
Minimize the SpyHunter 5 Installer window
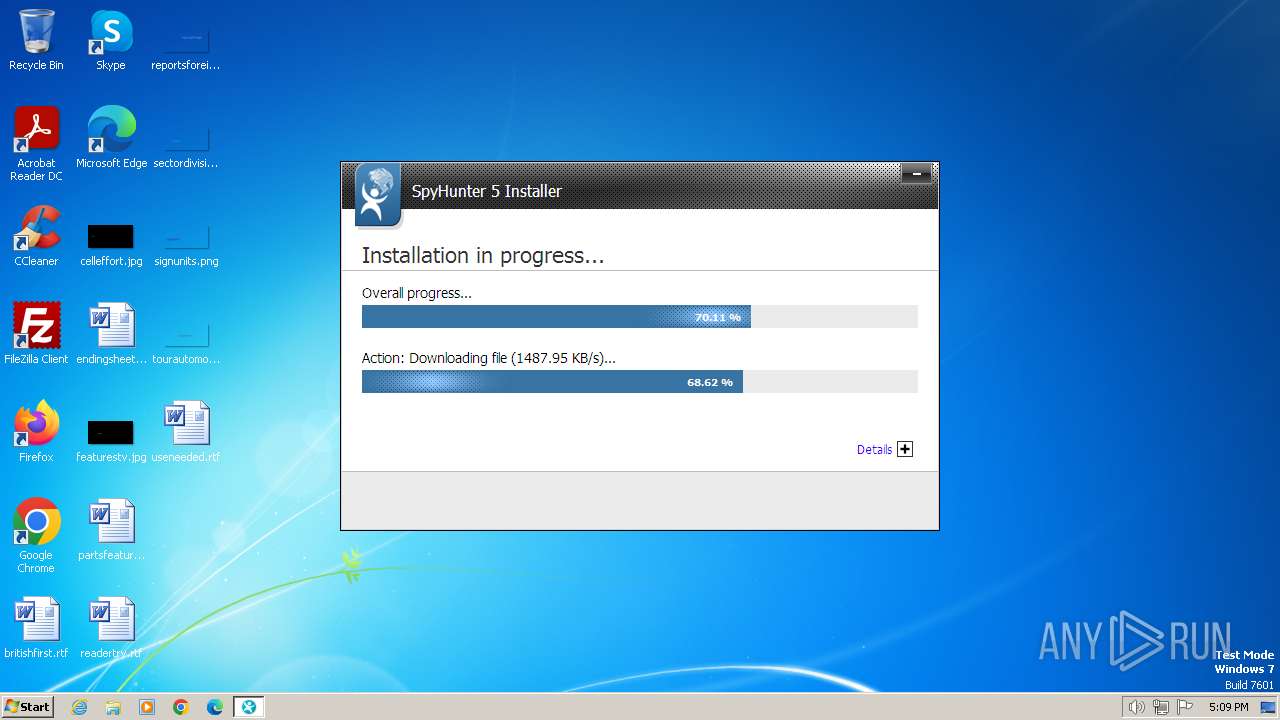[916, 174]
